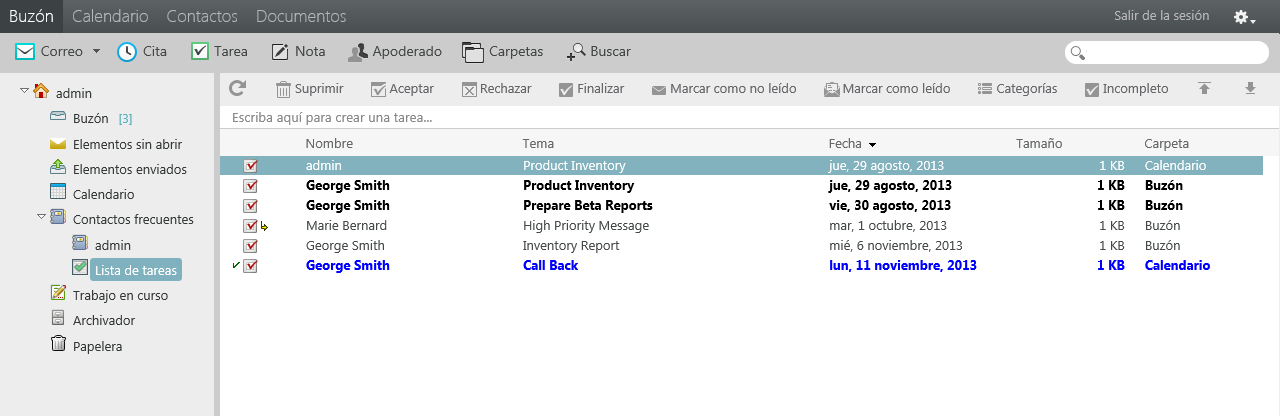Switch to the Calendario tab
This screenshot has height=416, width=1280.
pyautogui.click(x=110, y=16)
